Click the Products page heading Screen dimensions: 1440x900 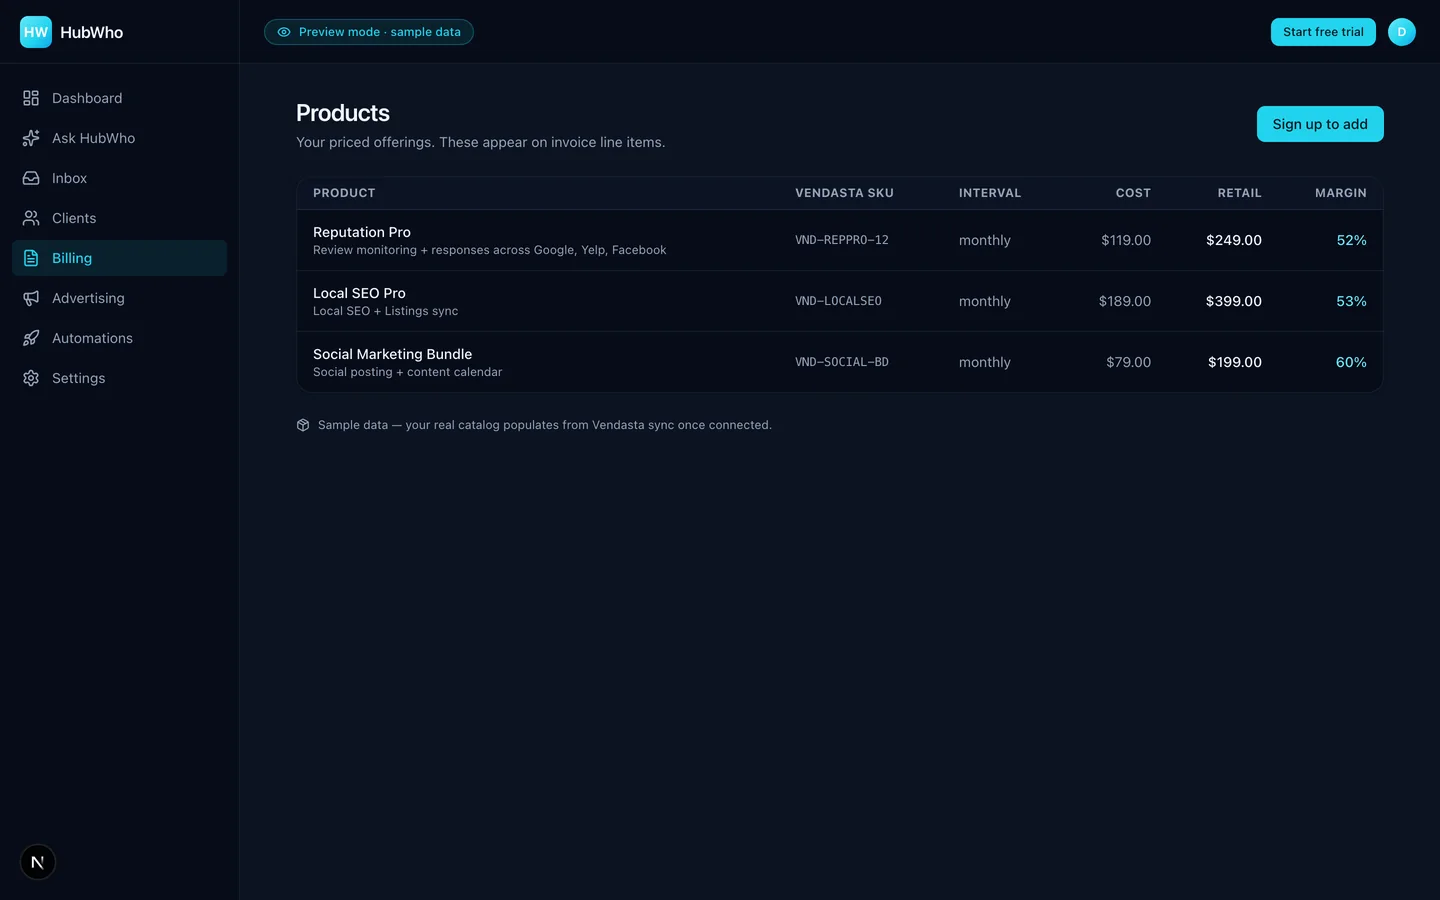[343, 113]
